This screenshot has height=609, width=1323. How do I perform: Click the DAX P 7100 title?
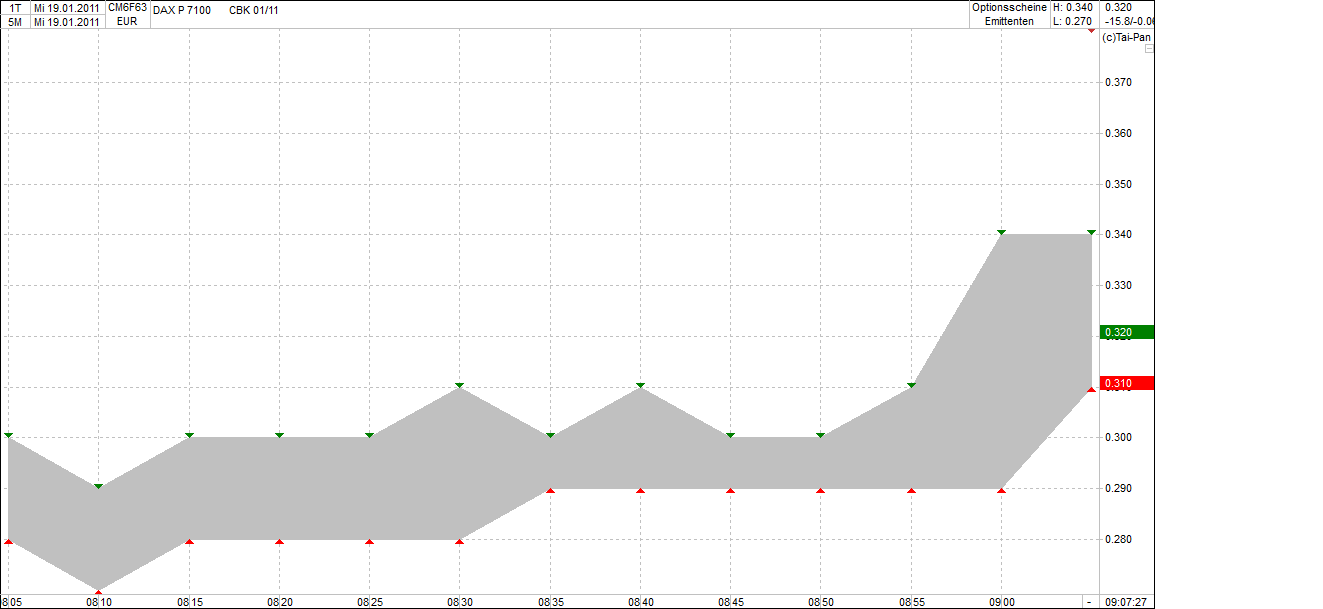180,10
